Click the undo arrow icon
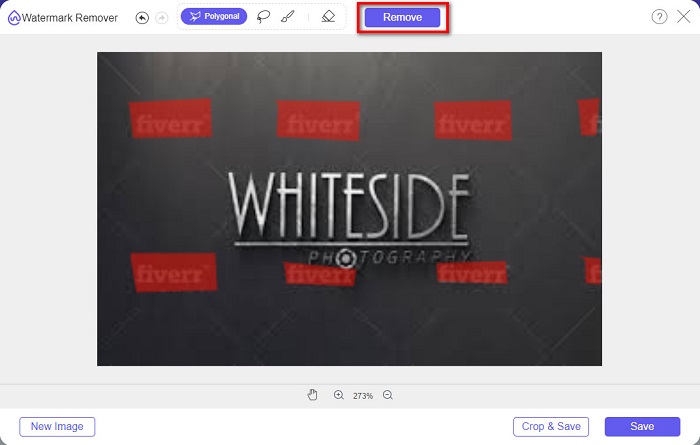The width and height of the screenshot is (700, 445). click(142, 18)
